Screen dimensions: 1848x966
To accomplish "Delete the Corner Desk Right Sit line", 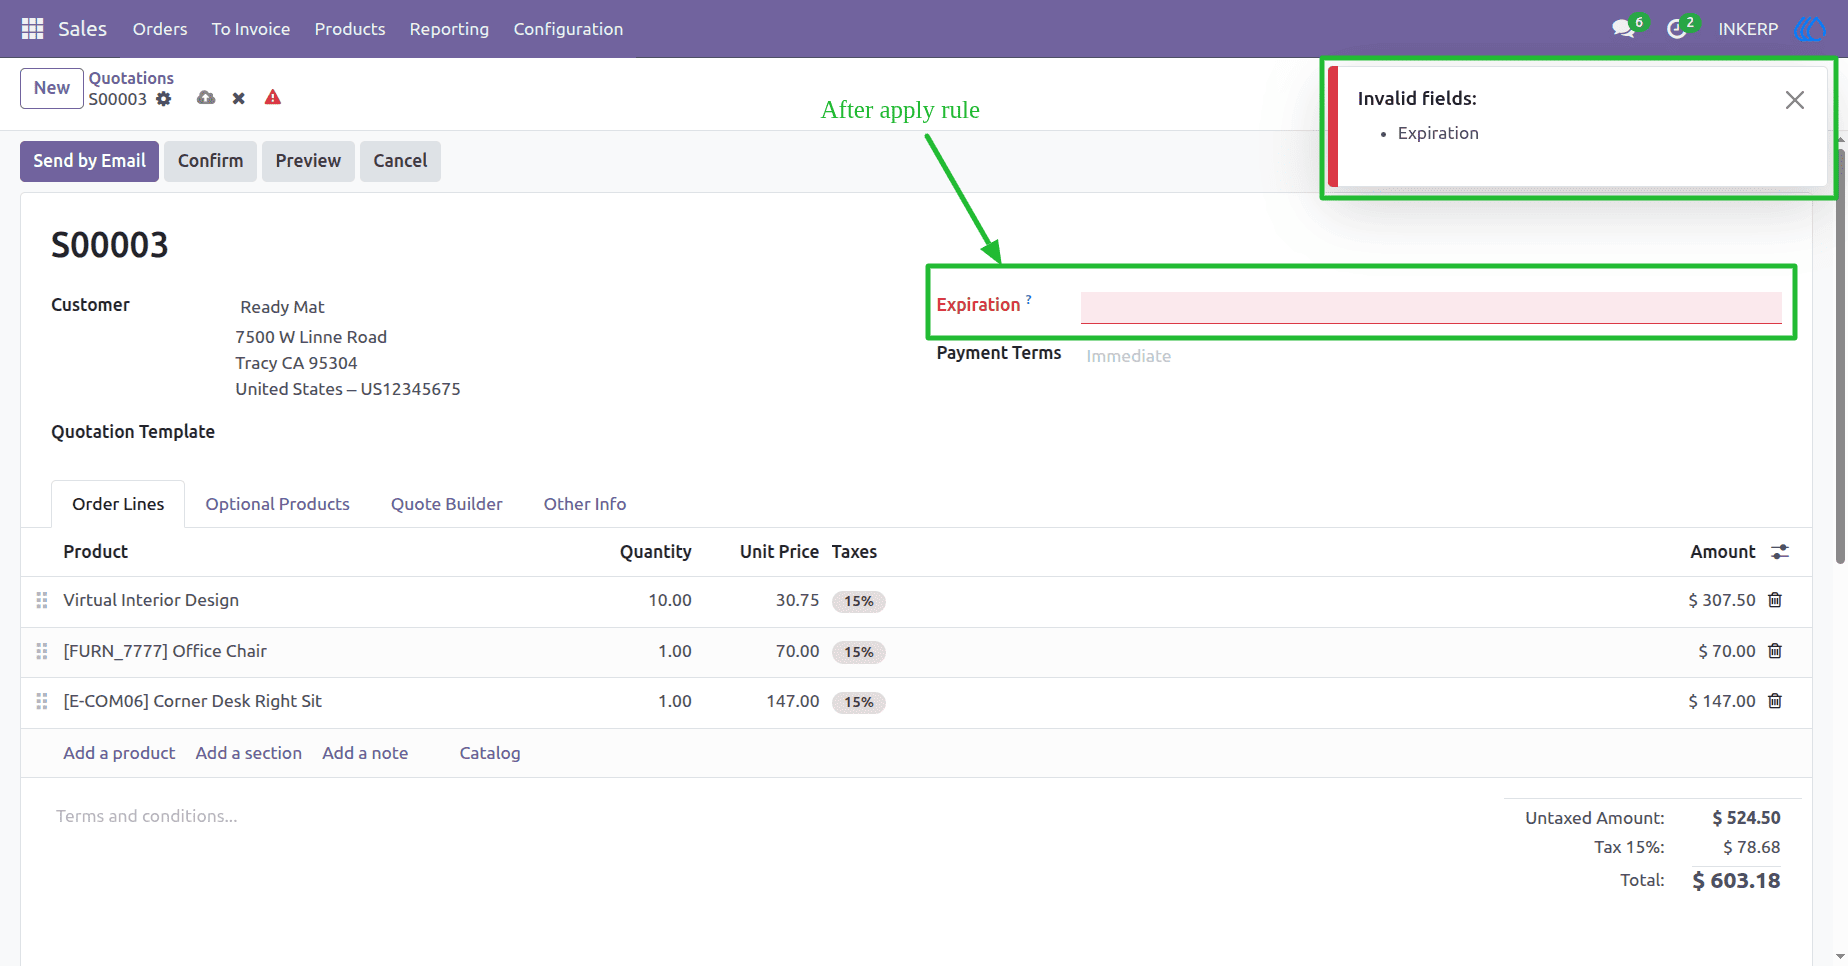I will [1775, 701].
